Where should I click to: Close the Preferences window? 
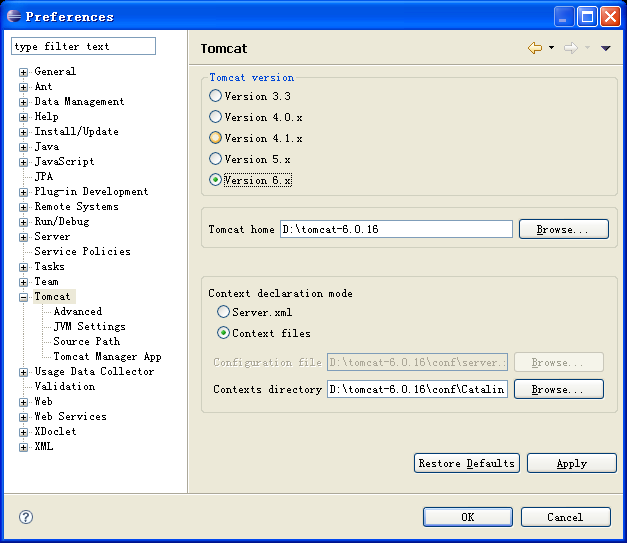(610, 16)
